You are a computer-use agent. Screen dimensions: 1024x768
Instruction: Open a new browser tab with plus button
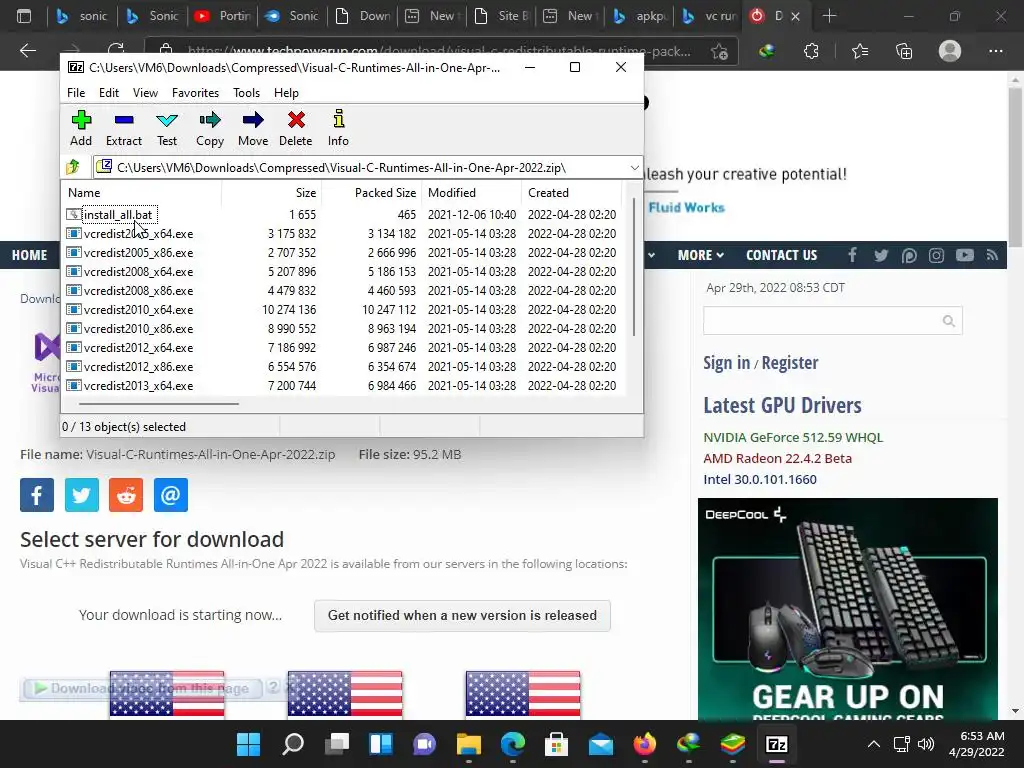829,16
